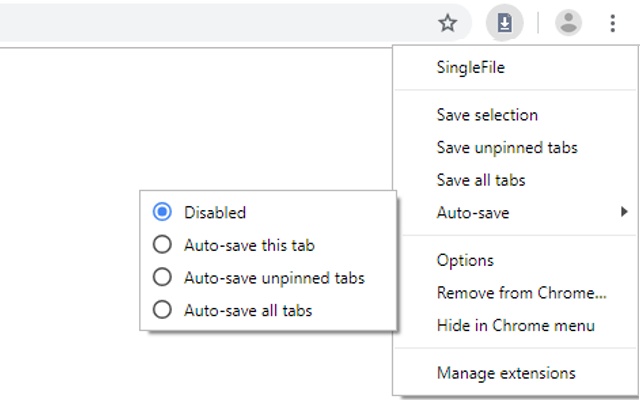Click the bookmark star icon
Image resolution: width=640 pixels, height=400 pixels.
click(x=448, y=23)
